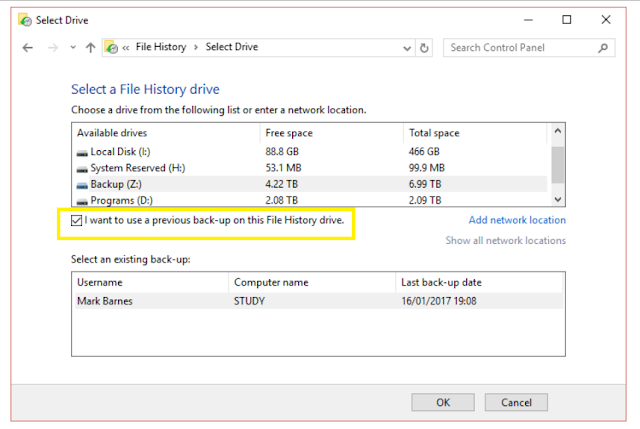Image resolution: width=640 pixels, height=429 pixels.
Task: Type in the Search Control Panel field
Action: 520,47
